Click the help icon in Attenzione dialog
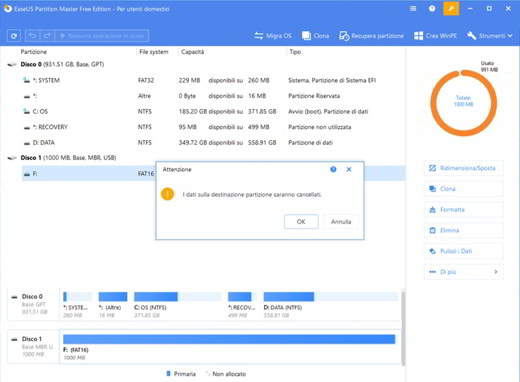Viewport: 520px width, 382px height. coord(333,169)
